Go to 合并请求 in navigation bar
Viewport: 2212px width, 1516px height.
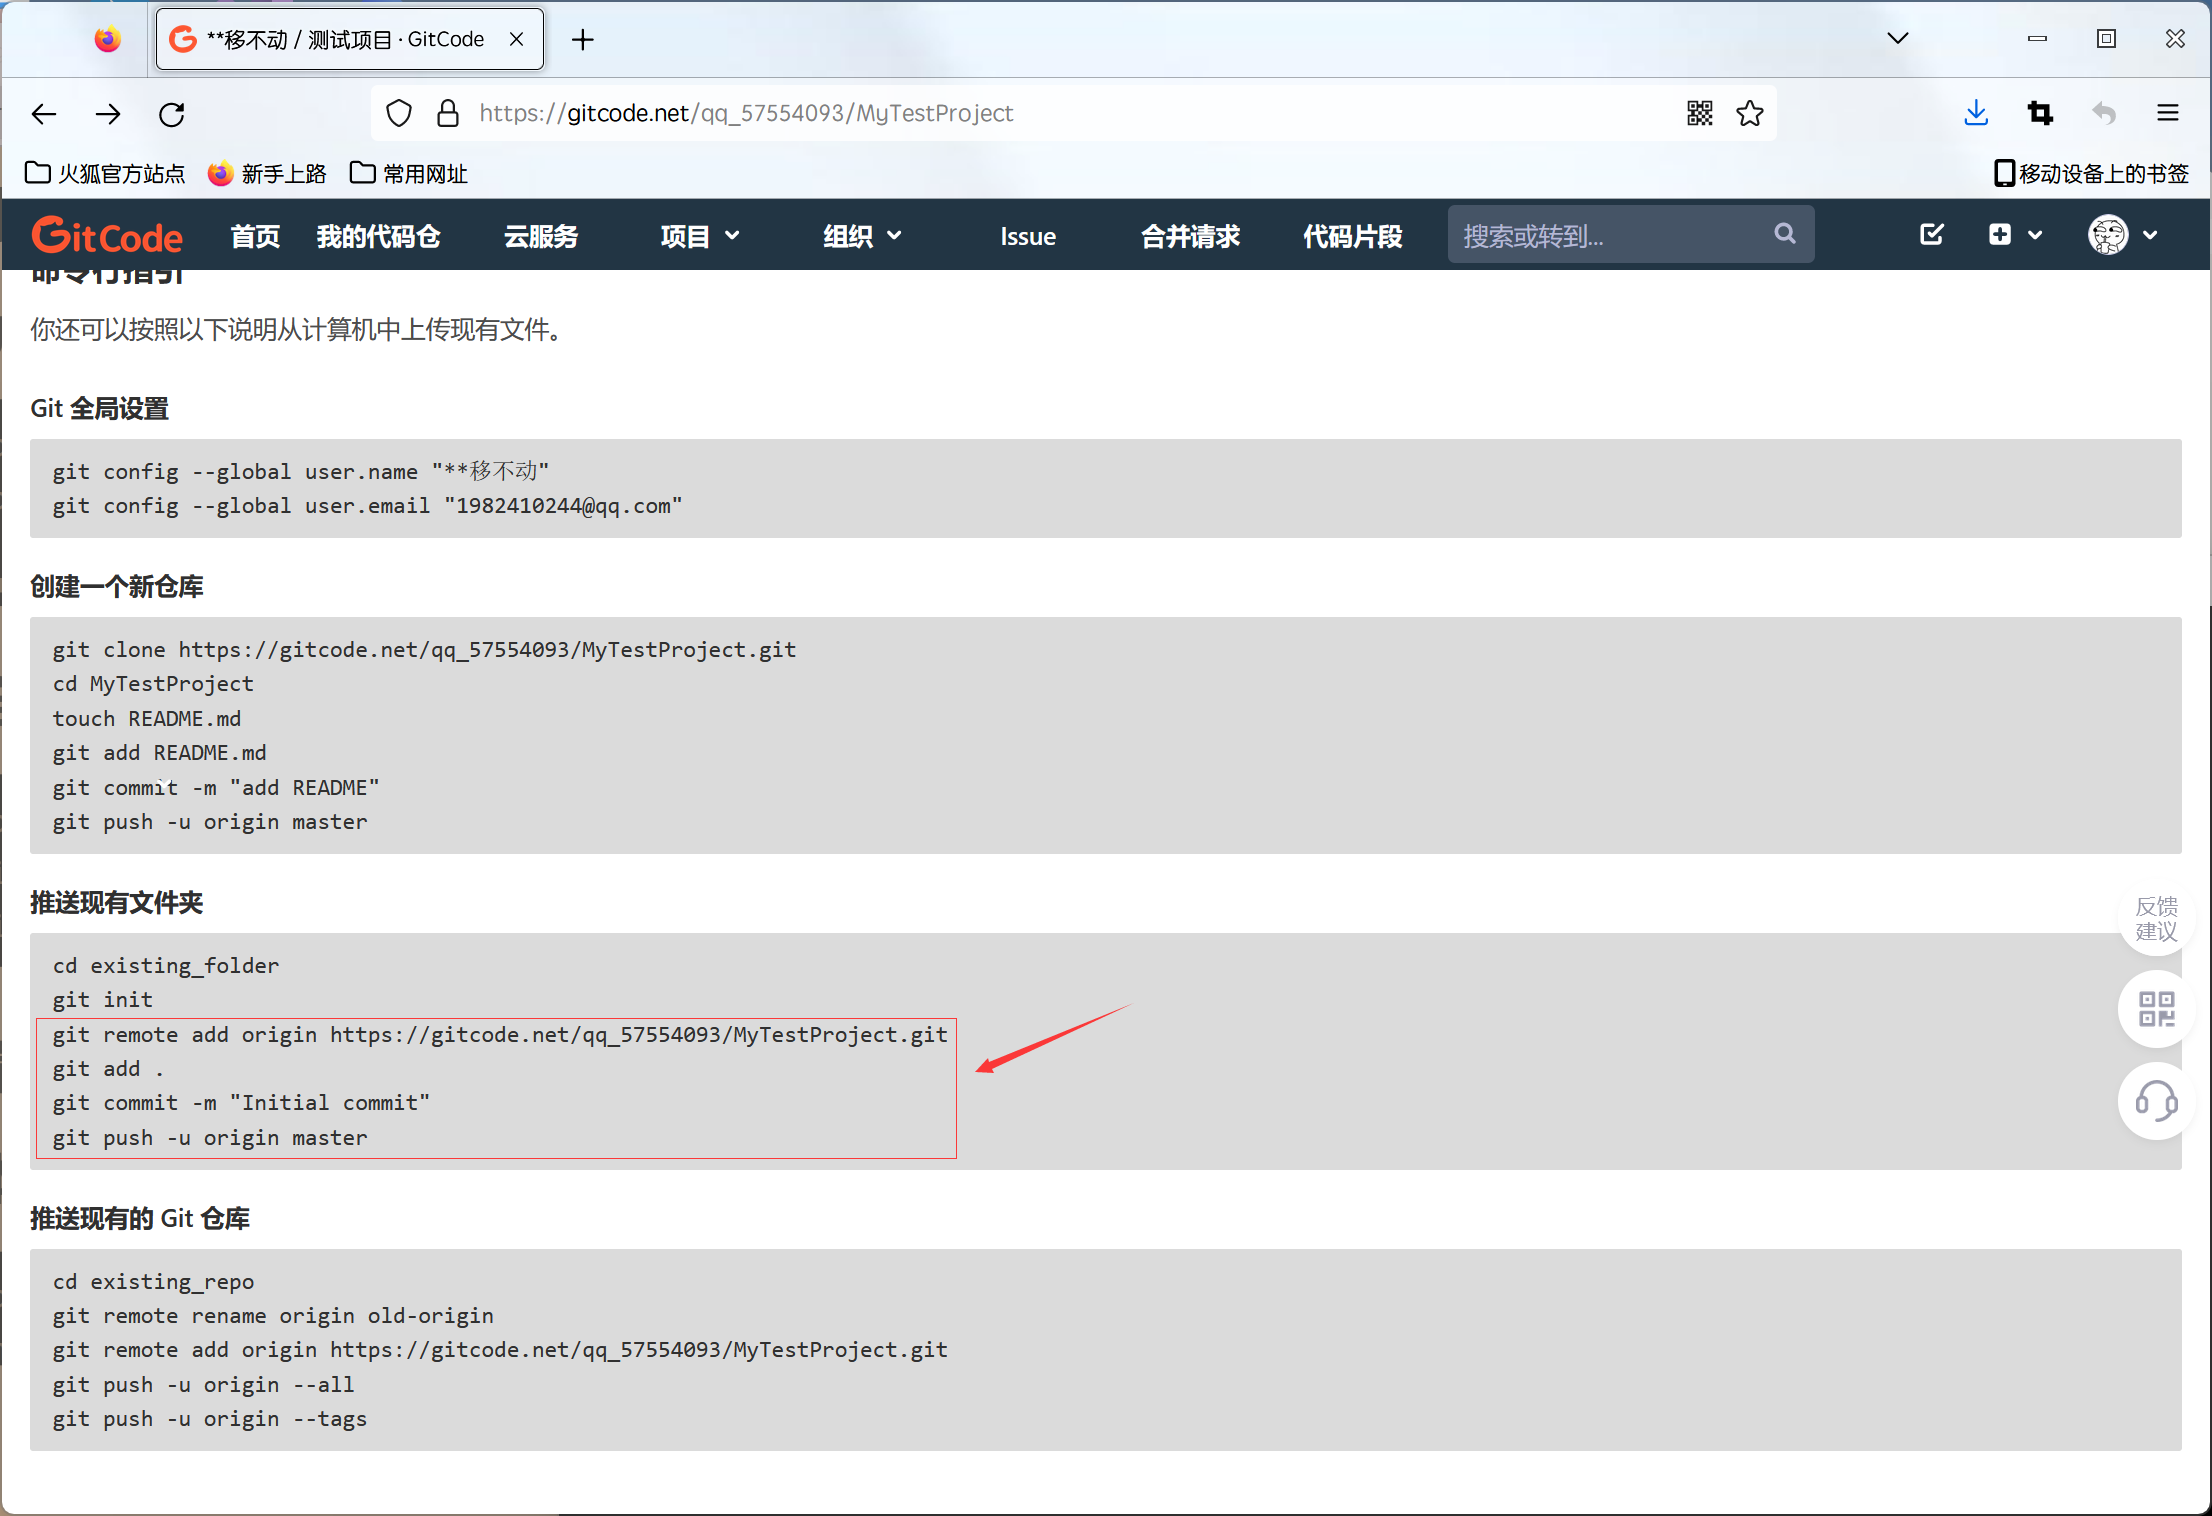coord(1190,237)
